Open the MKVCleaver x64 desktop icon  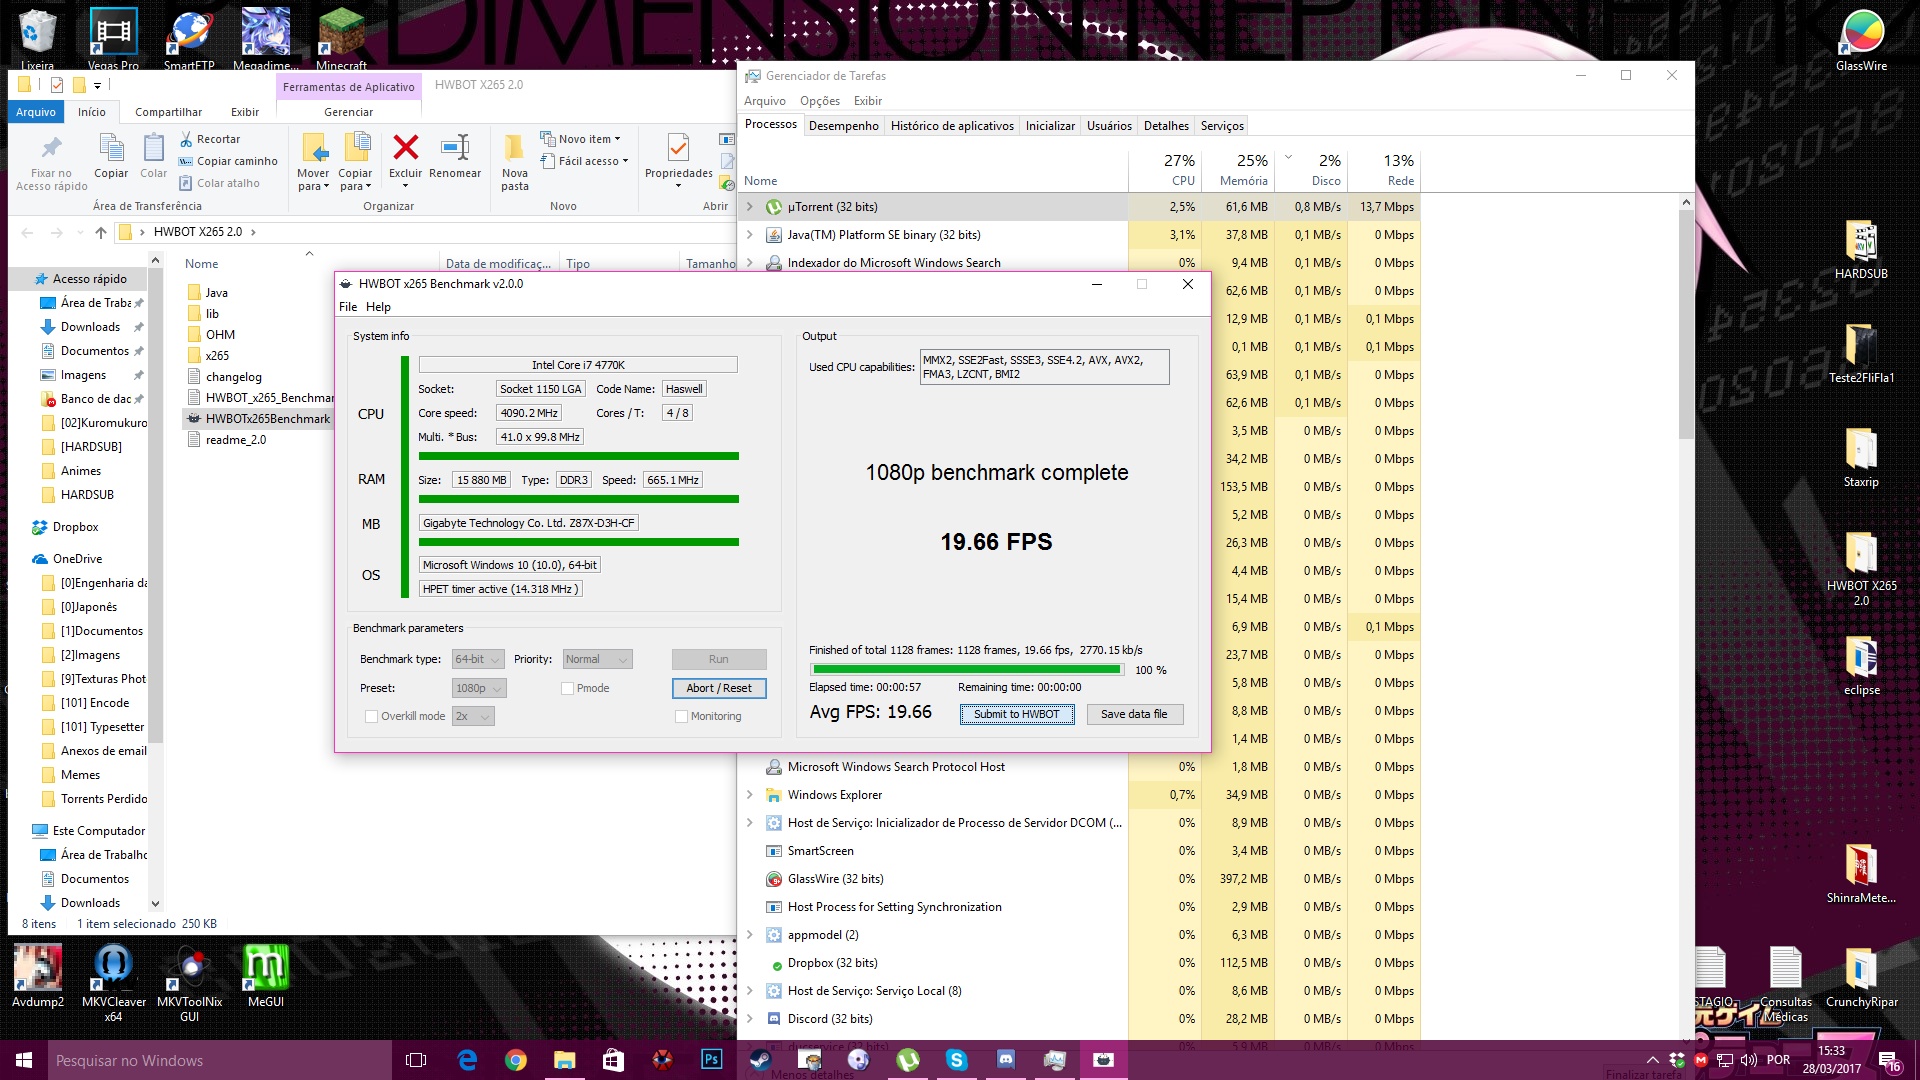click(x=113, y=983)
